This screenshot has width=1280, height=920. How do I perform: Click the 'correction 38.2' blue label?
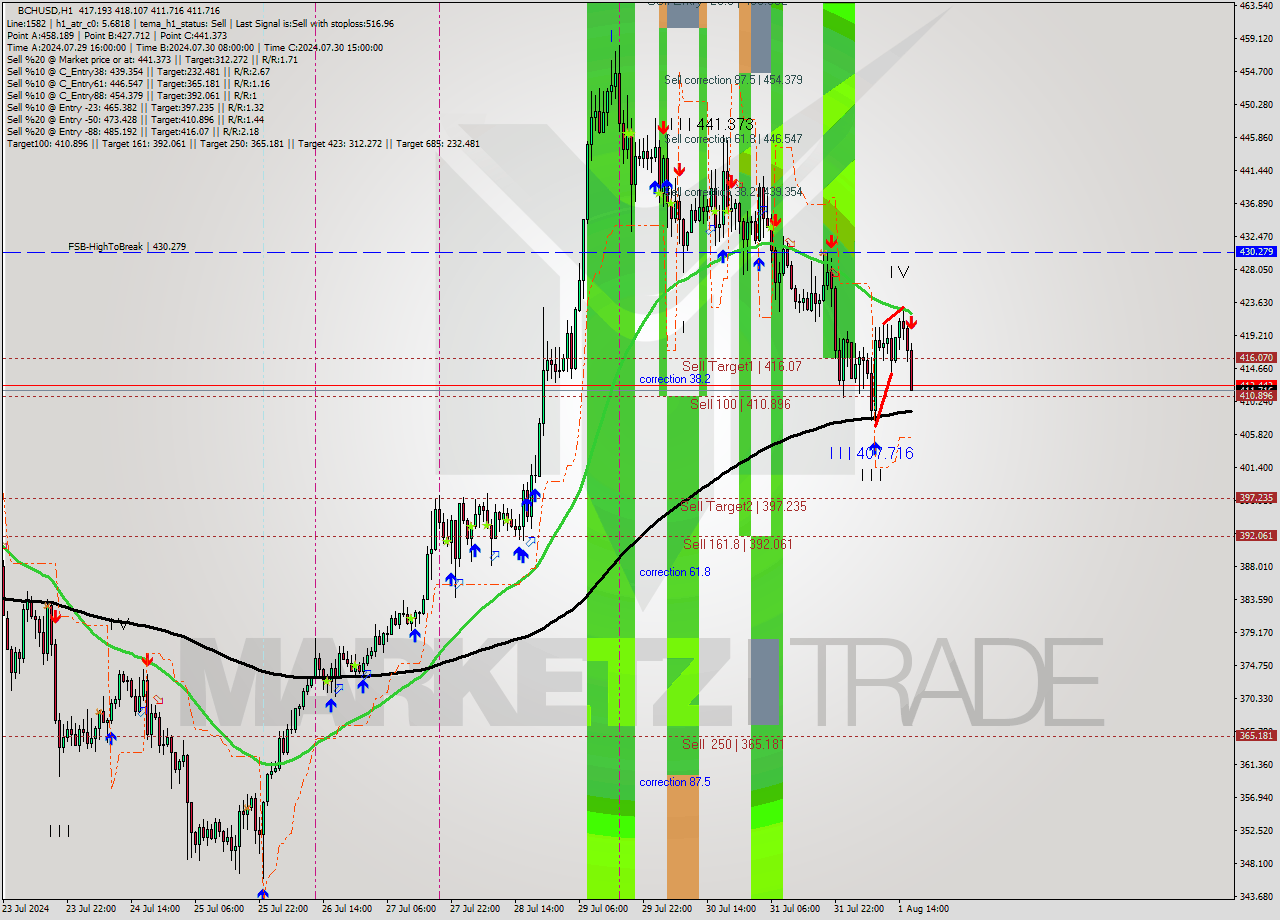pos(675,380)
